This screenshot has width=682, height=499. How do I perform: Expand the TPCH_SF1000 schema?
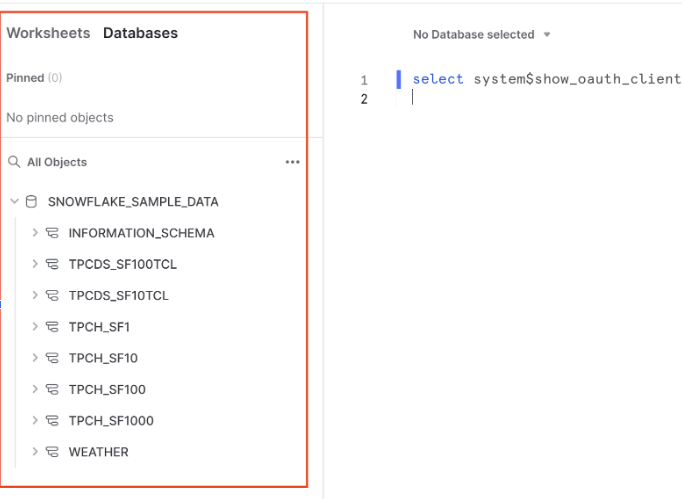coord(35,421)
